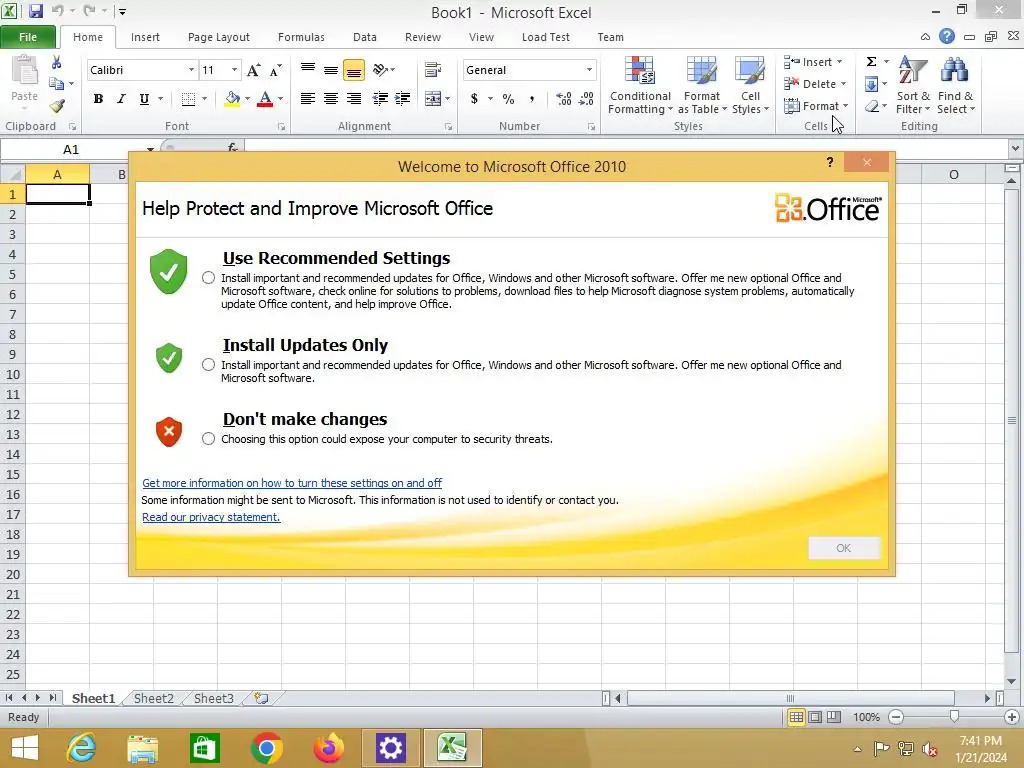Click the zoom slider handle

point(954,716)
